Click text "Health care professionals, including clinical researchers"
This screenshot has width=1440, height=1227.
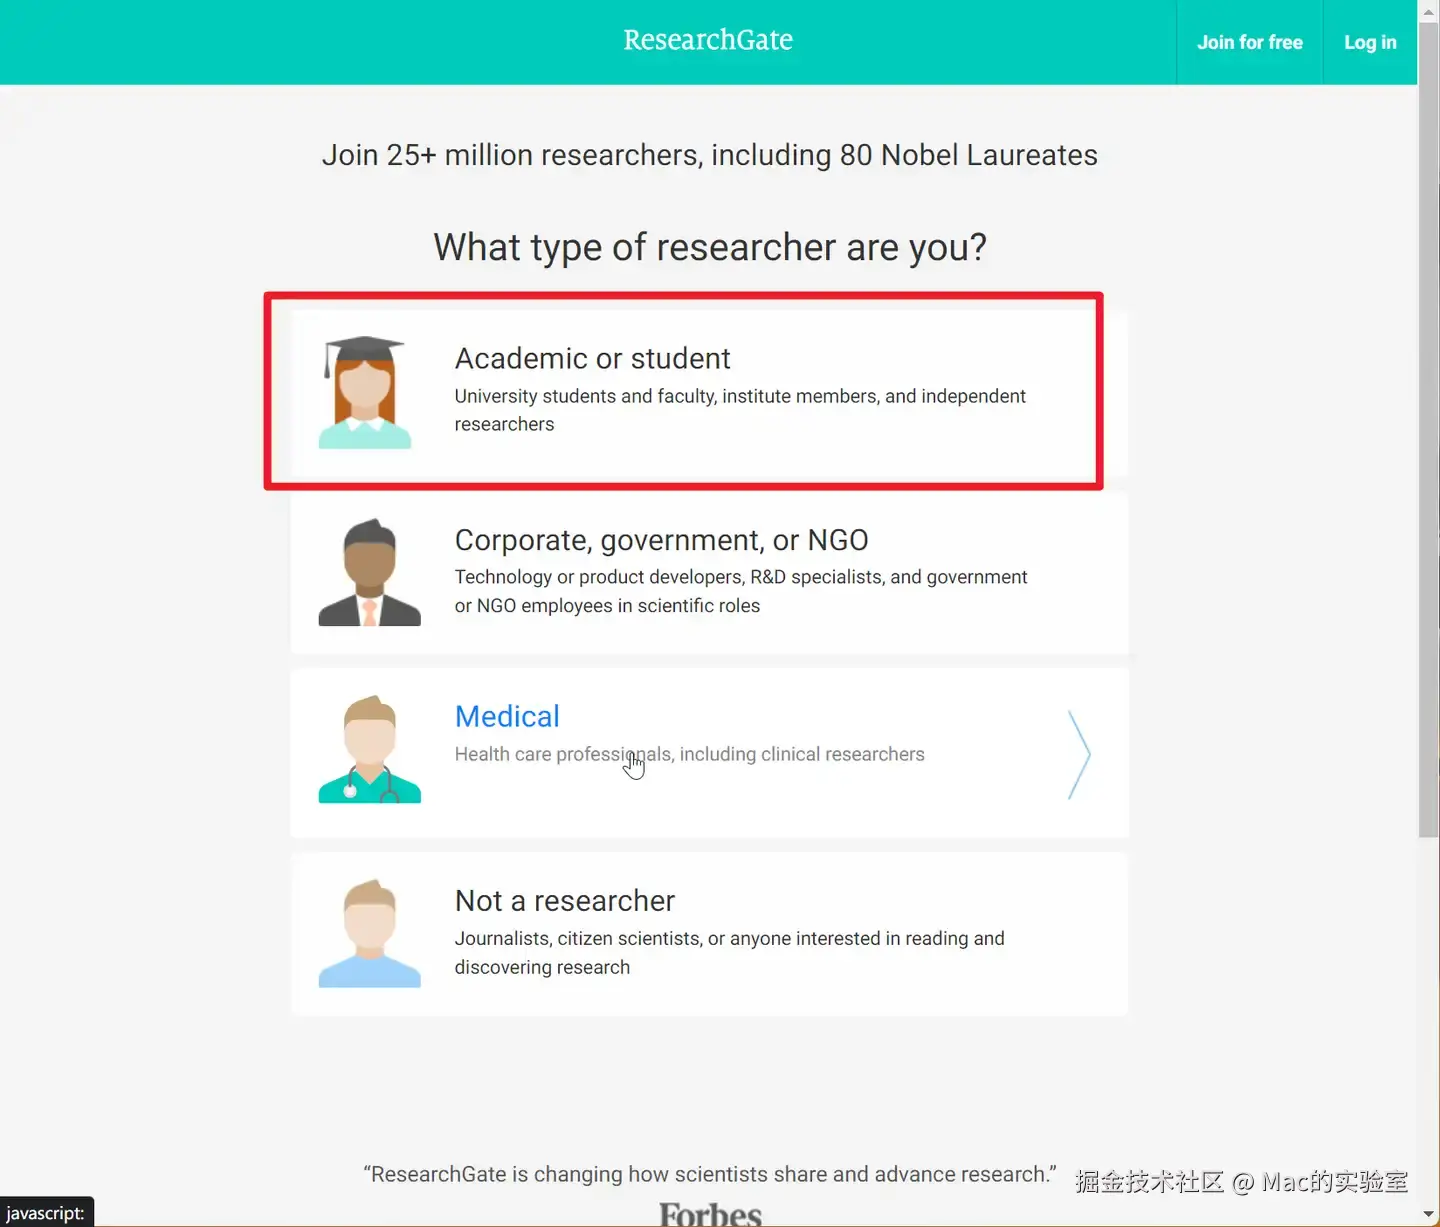tap(690, 754)
